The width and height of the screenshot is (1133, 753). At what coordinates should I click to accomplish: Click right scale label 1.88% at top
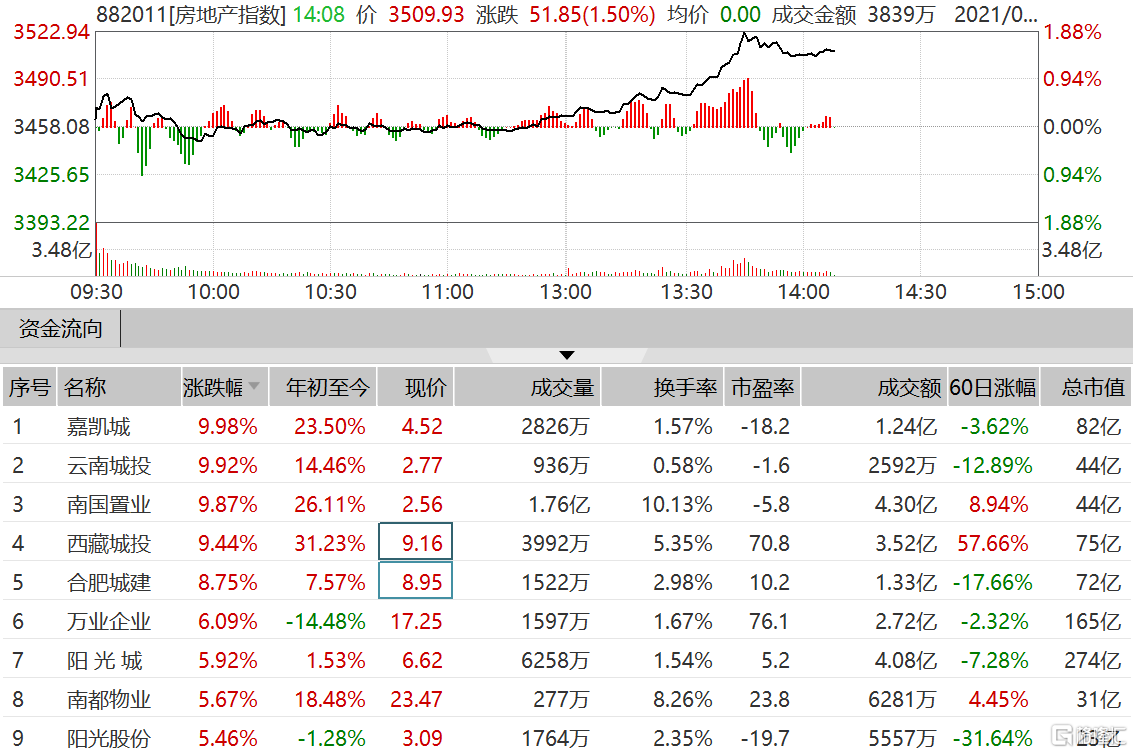[x=1072, y=32]
